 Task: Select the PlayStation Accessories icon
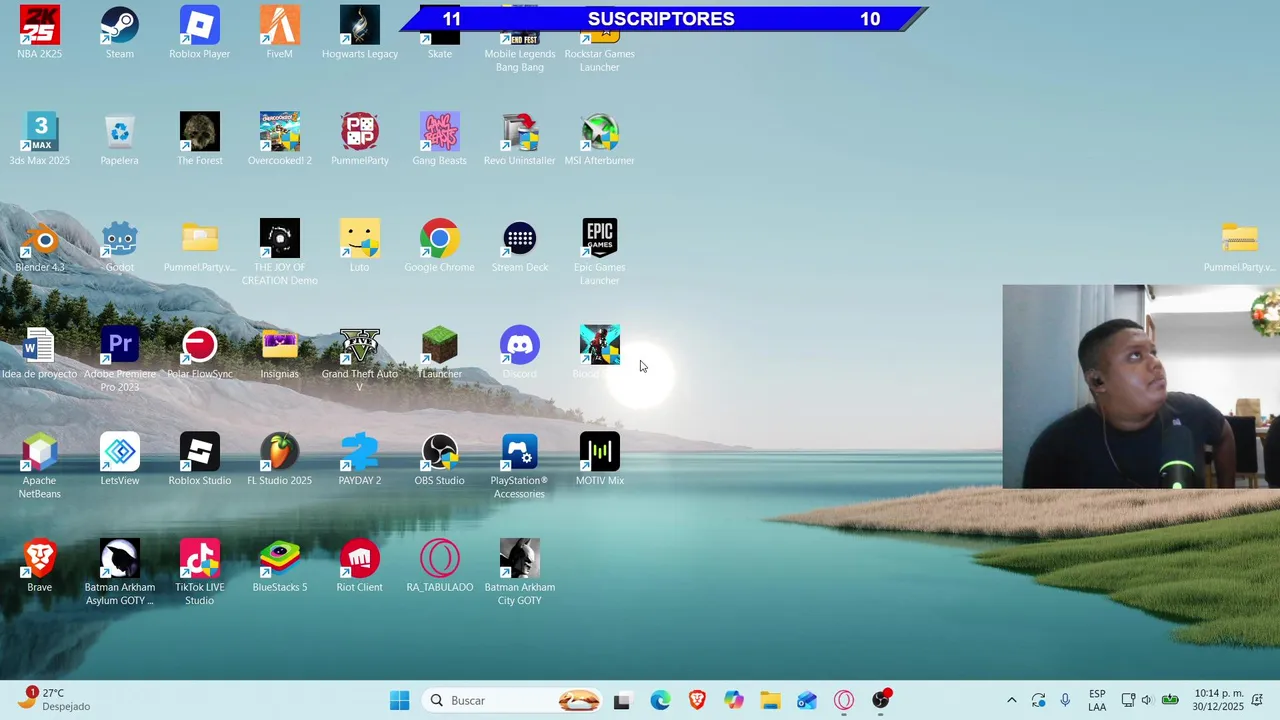(520, 453)
